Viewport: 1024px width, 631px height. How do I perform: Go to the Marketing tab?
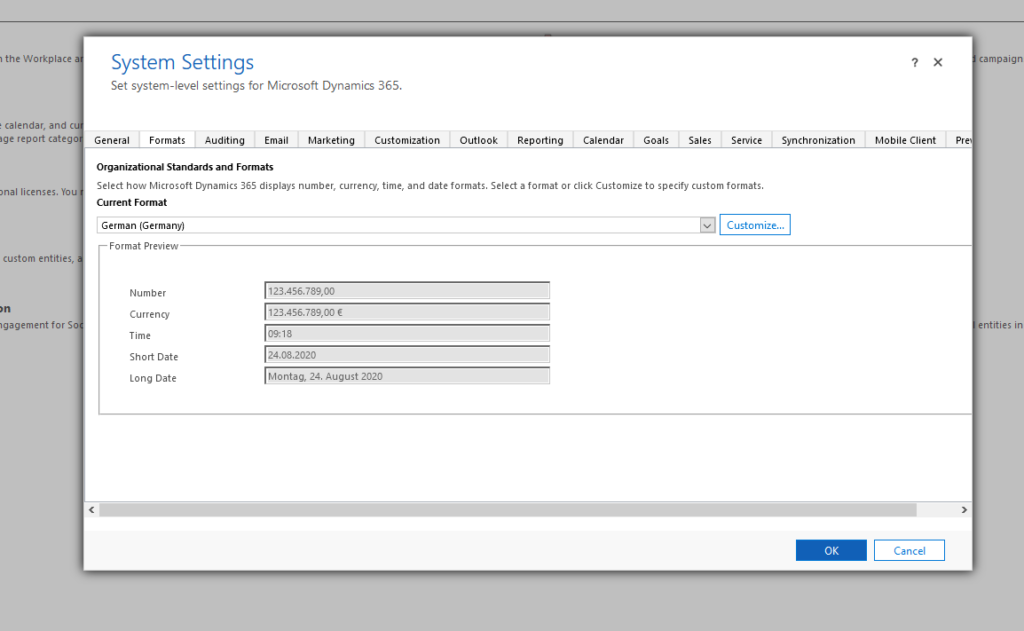click(331, 140)
